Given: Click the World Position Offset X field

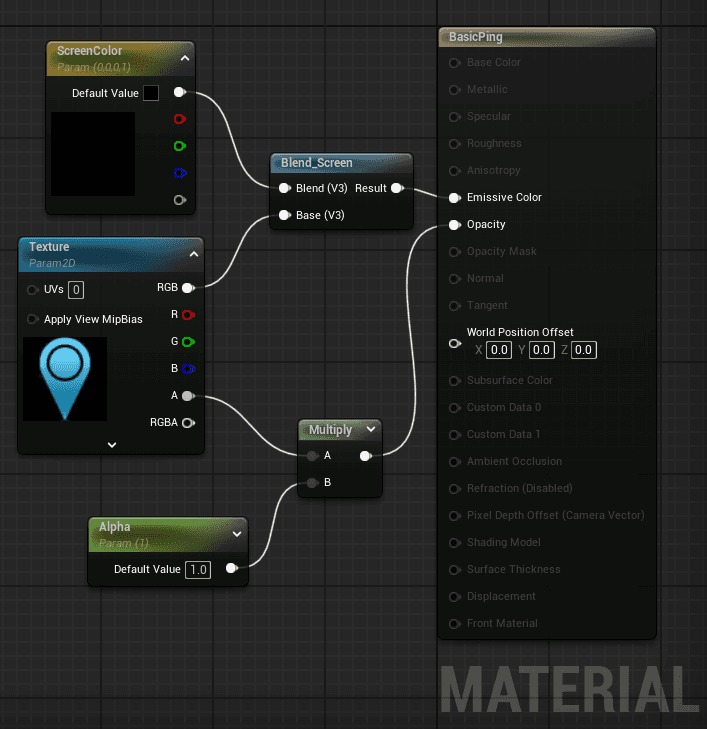Looking at the screenshot, I should click(499, 350).
